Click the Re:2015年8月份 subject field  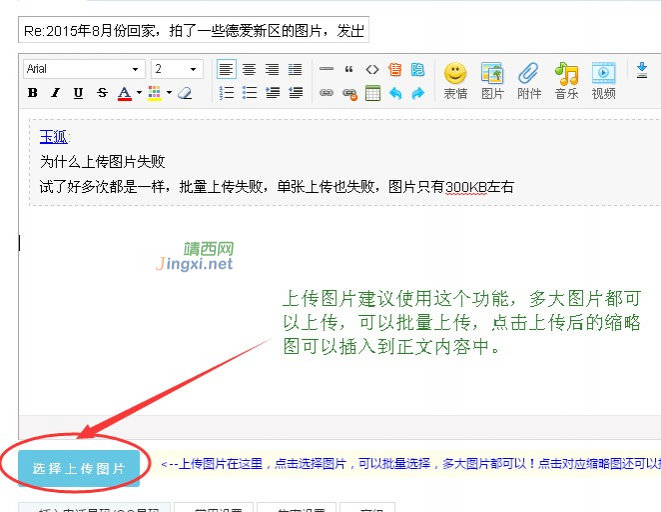194,30
